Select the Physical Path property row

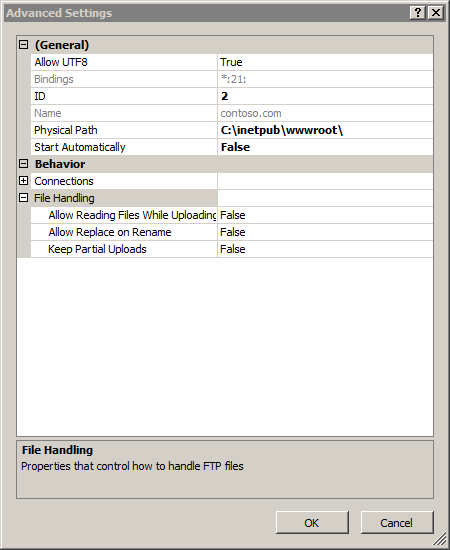232,130
